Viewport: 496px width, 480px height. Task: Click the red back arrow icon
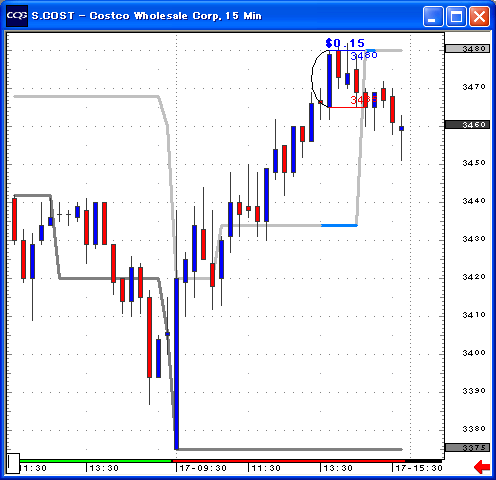(482, 467)
